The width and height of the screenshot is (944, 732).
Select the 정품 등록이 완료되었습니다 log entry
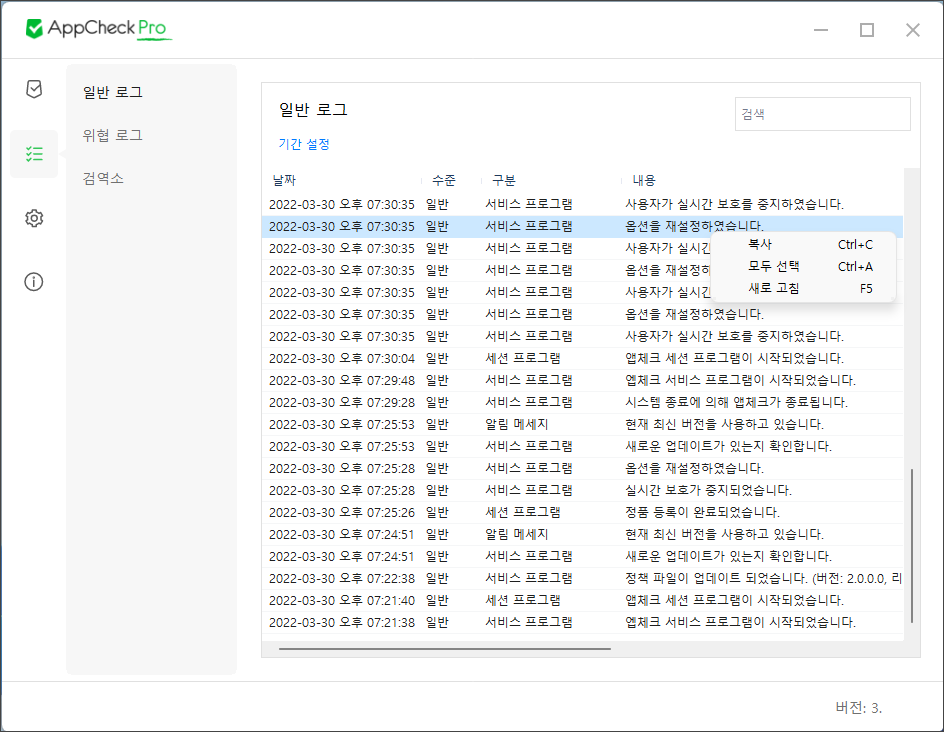tap(600, 513)
